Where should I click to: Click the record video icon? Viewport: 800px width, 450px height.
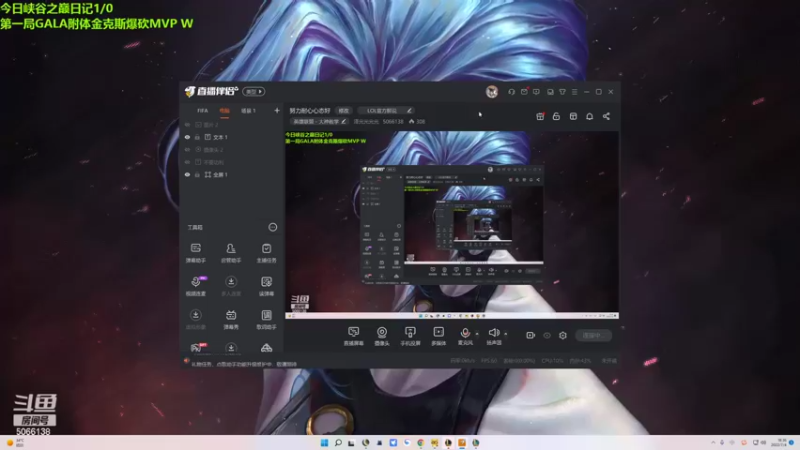point(530,335)
